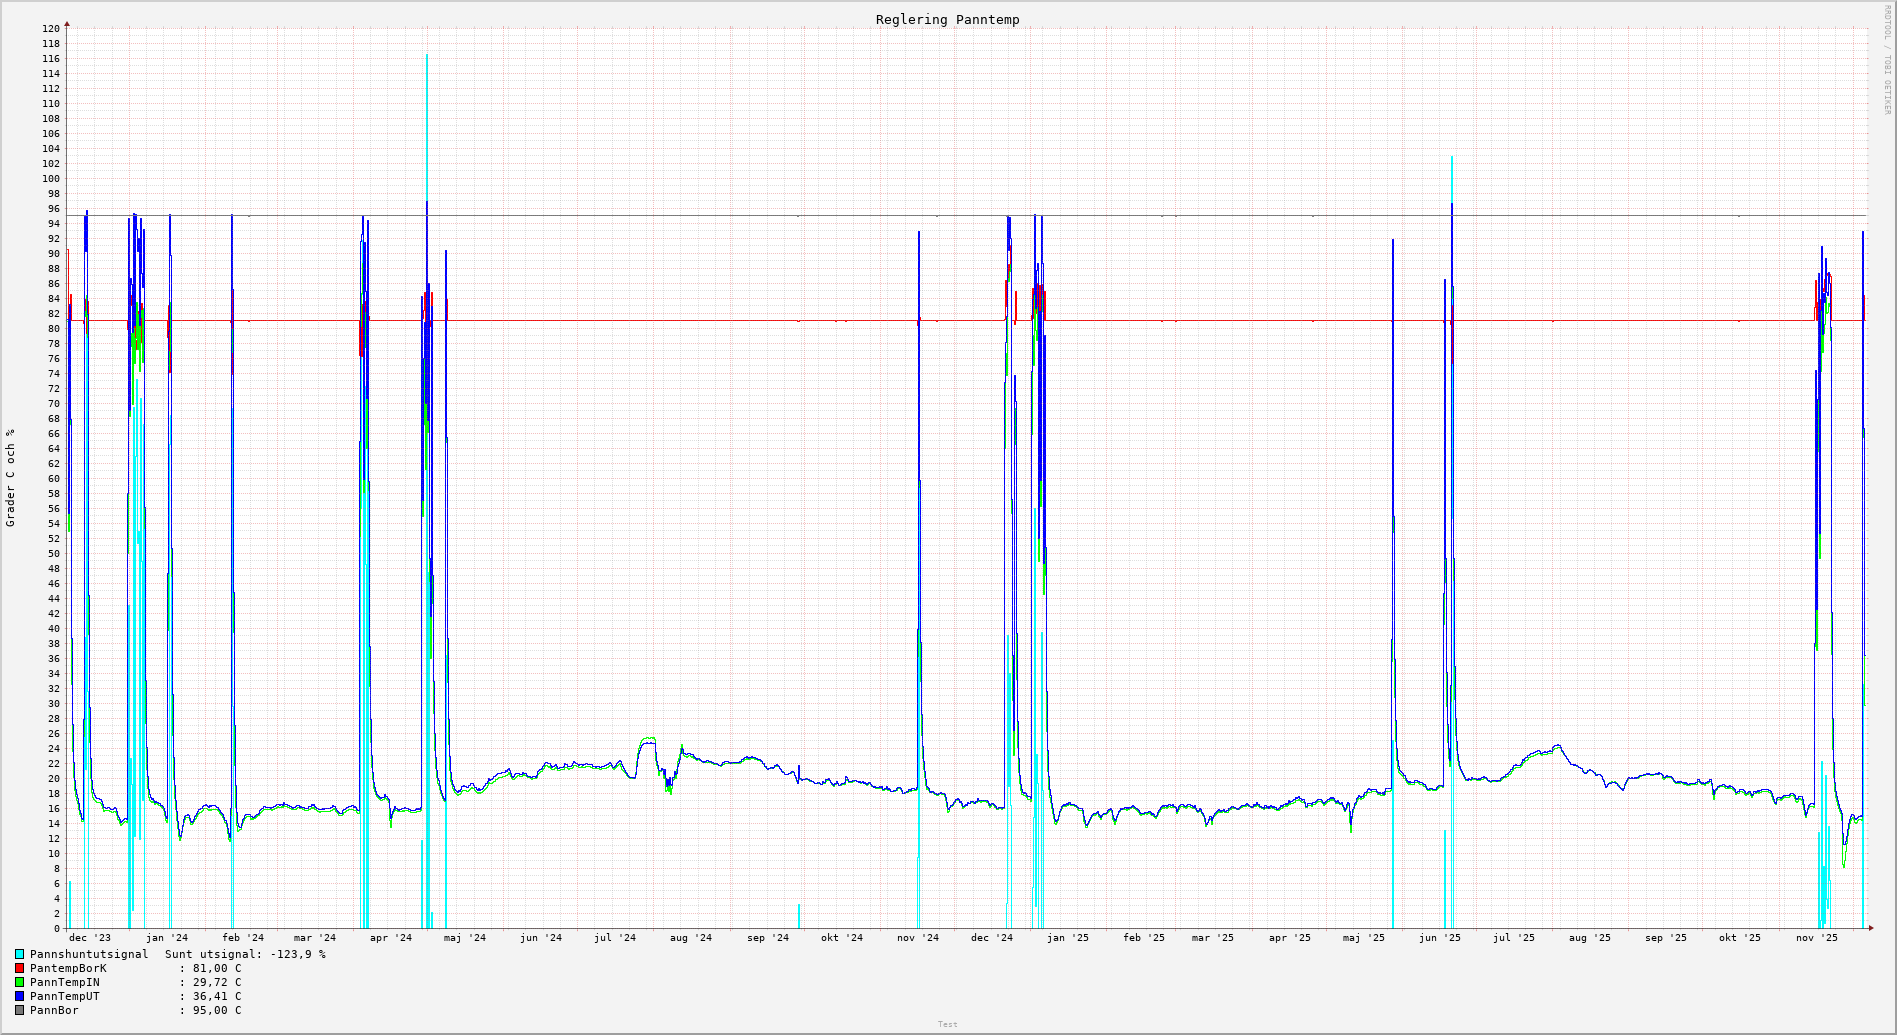Click the PannTempUT value 36,41 C
The height and width of the screenshot is (1035, 1897).
(x=217, y=996)
